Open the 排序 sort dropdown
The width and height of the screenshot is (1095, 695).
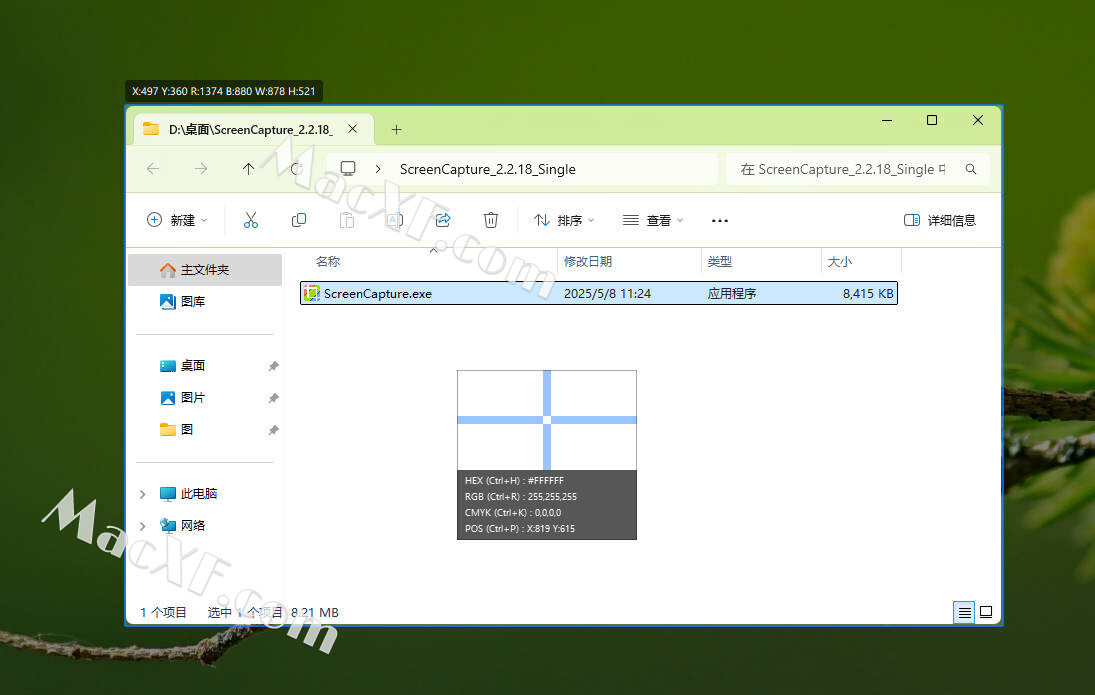tap(564, 220)
